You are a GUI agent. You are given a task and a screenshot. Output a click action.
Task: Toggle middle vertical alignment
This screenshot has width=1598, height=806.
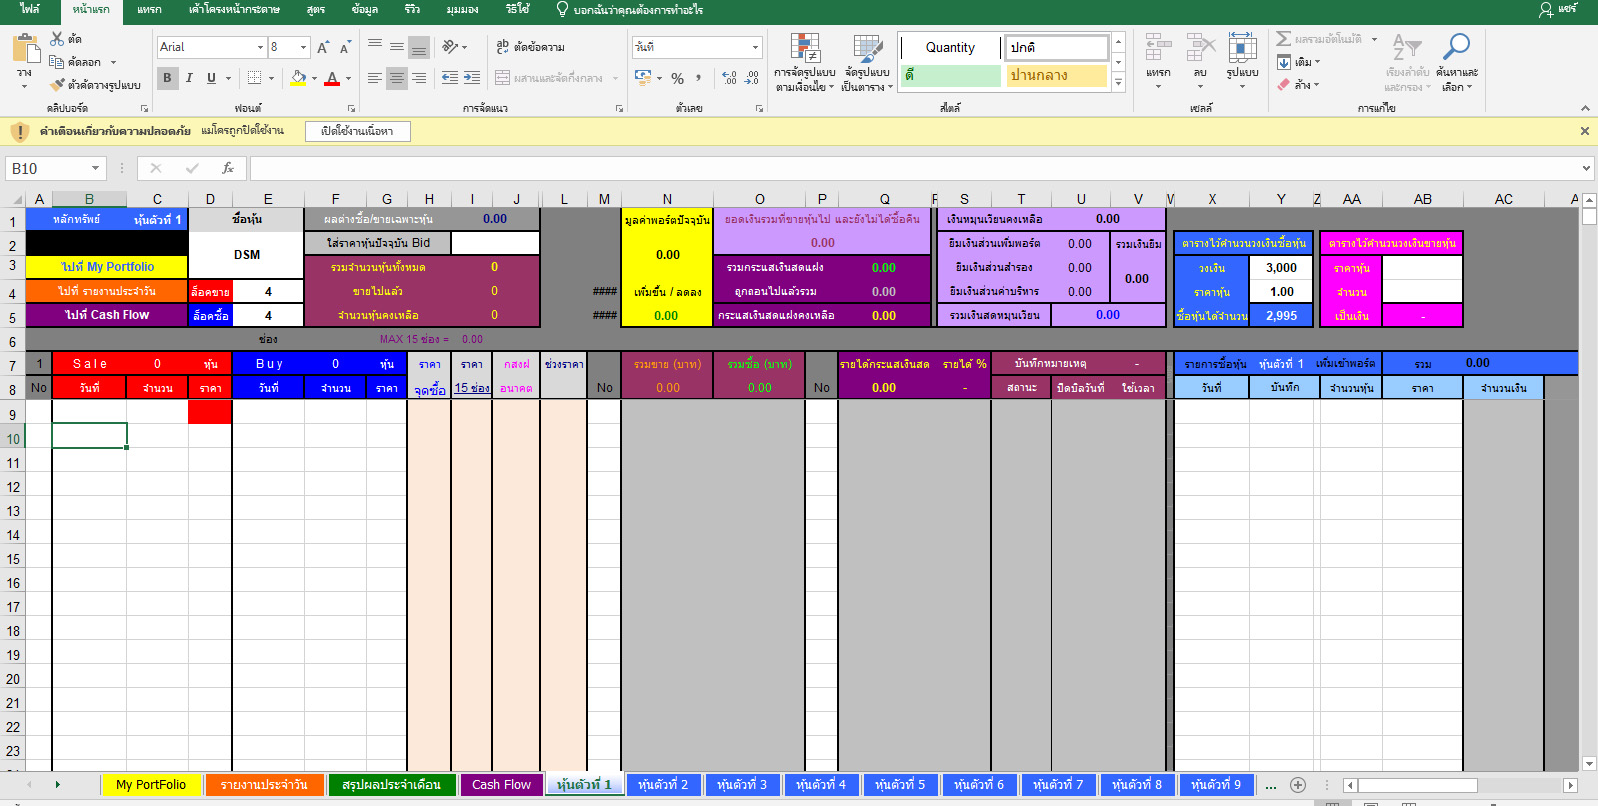[397, 46]
